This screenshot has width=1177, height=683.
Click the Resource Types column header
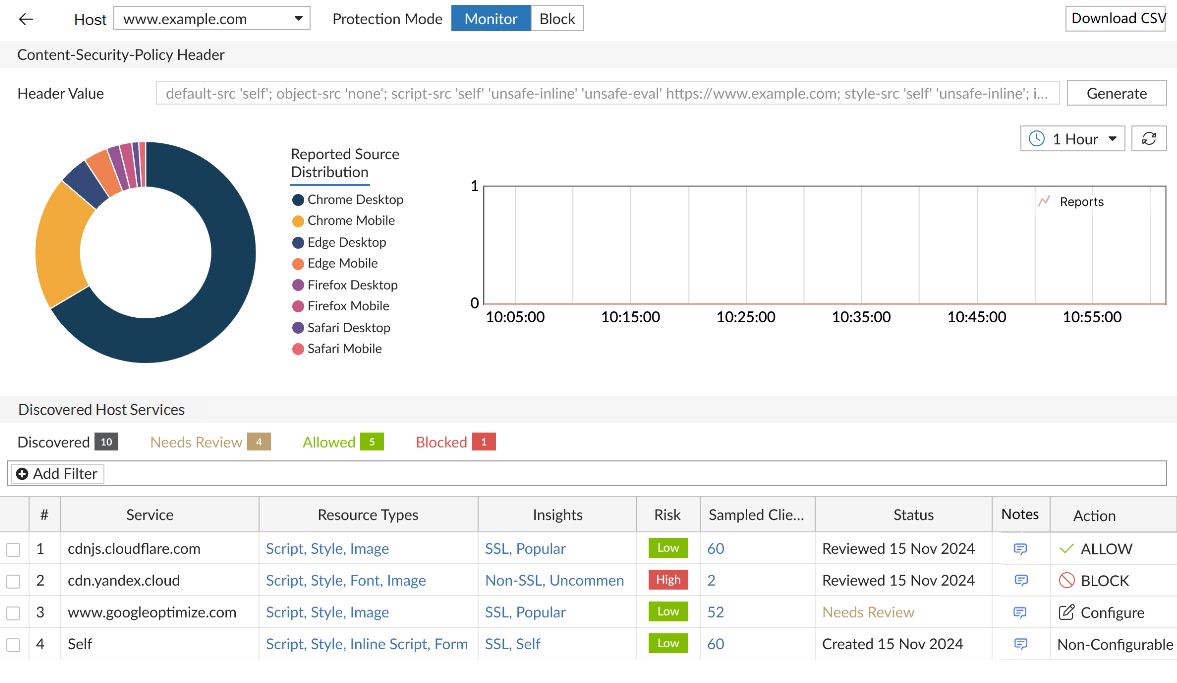369,515
